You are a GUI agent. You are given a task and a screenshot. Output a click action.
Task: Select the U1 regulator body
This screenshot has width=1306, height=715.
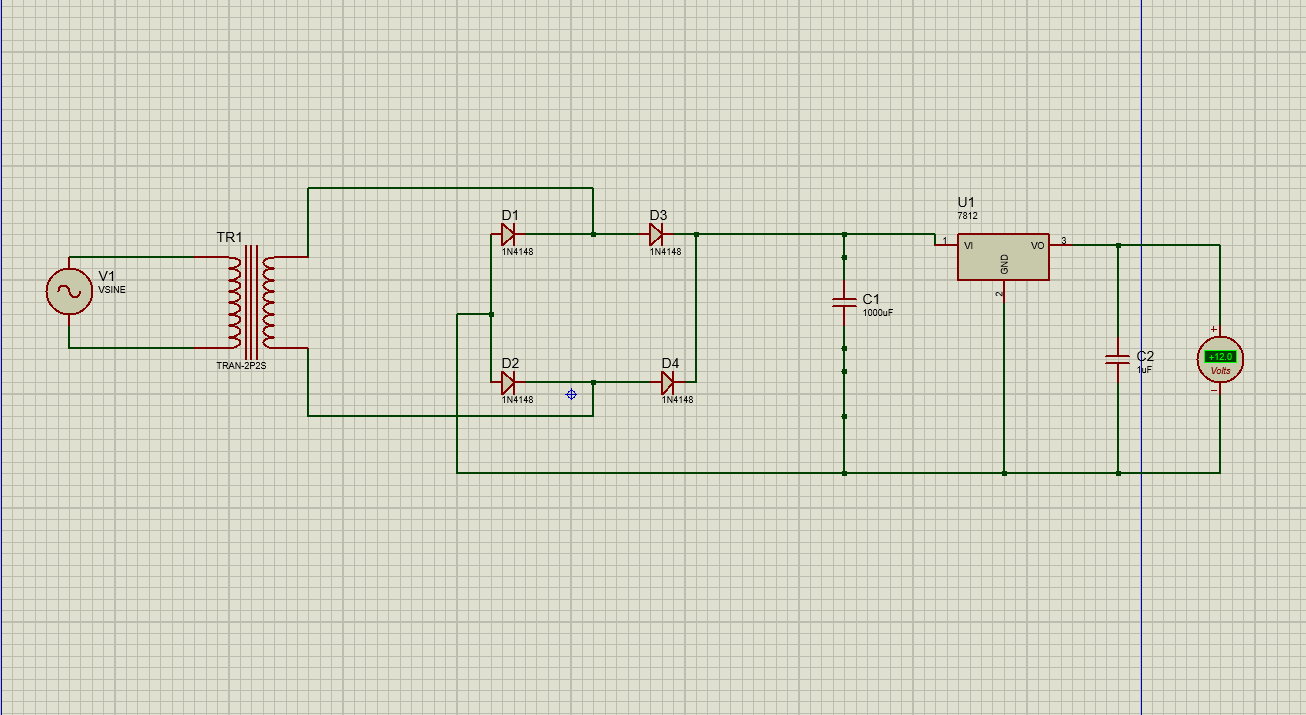[1003, 257]
